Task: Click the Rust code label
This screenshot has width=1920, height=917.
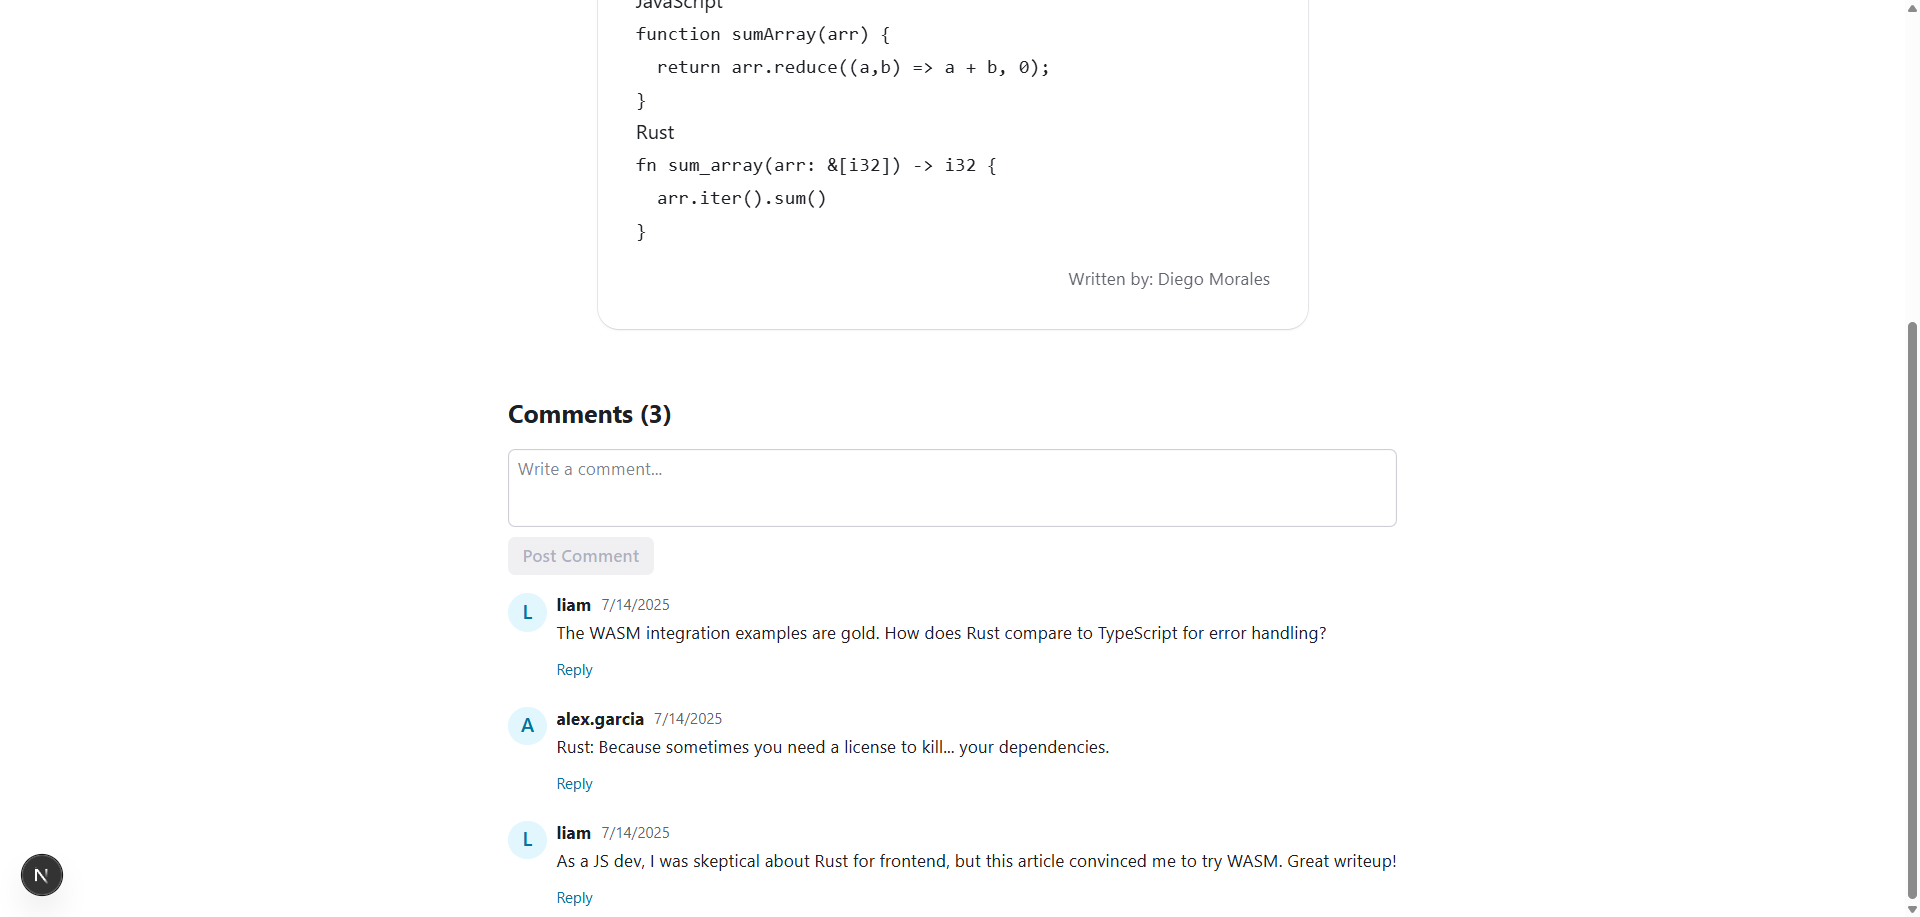Action: click(655, 132)
